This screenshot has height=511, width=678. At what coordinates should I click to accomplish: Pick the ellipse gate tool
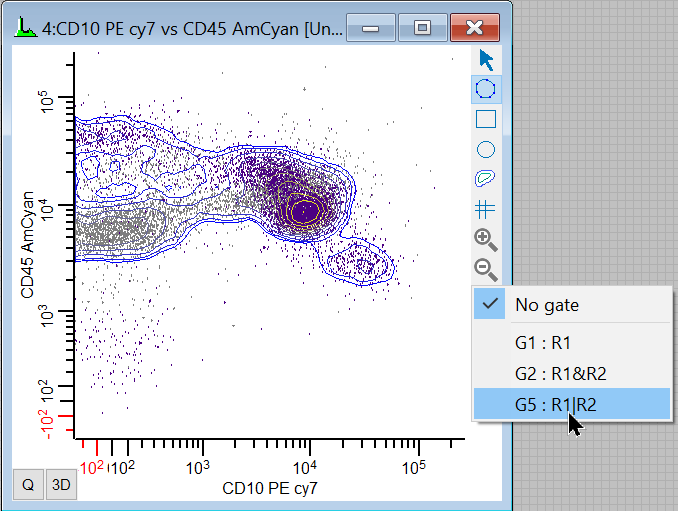click(486, 150)
